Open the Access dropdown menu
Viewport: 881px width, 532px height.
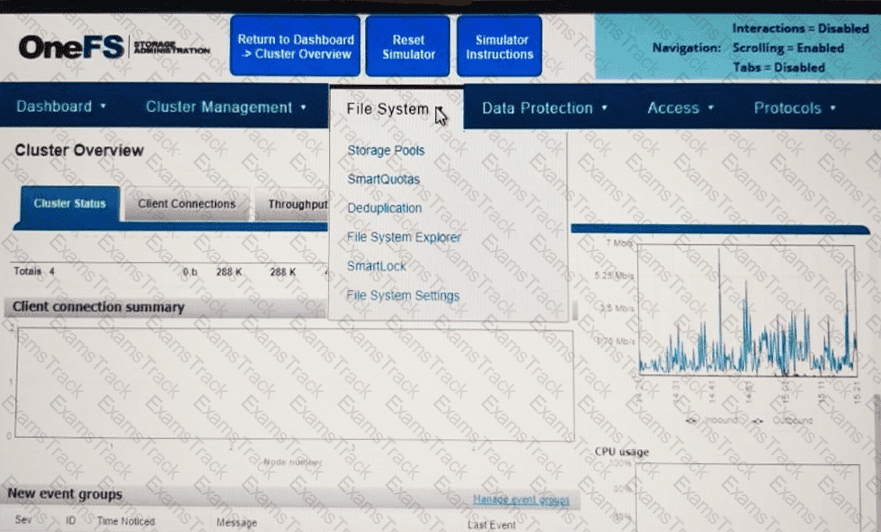click(x=680, y=108)
